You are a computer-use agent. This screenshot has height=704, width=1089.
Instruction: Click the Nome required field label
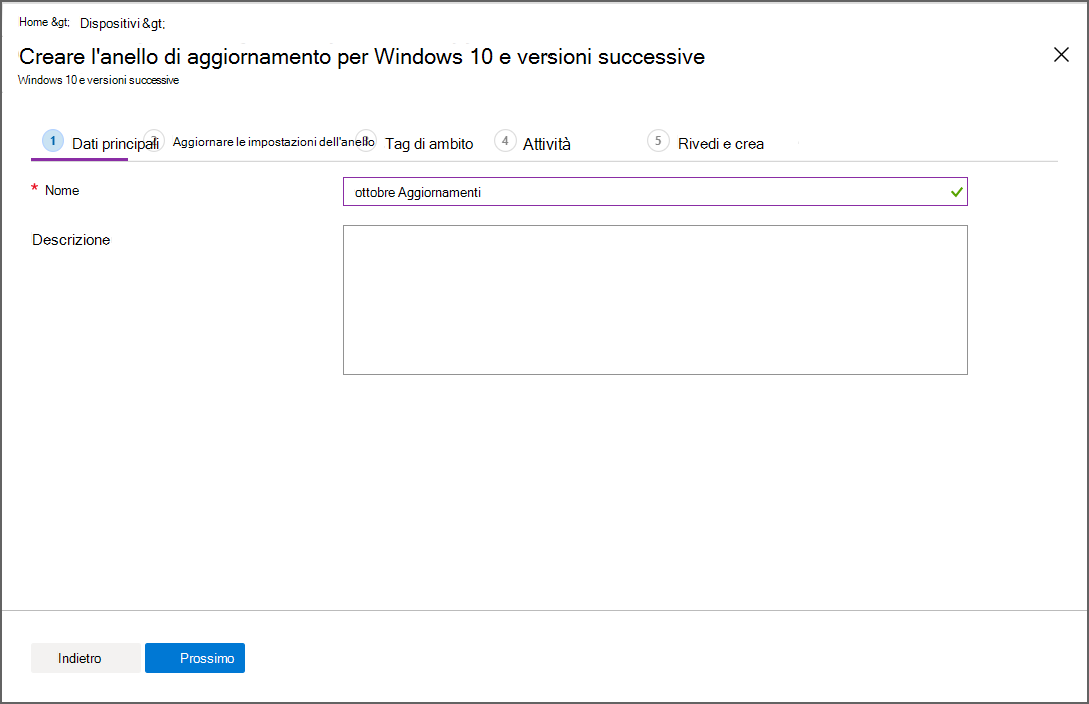tap(62, 190)
